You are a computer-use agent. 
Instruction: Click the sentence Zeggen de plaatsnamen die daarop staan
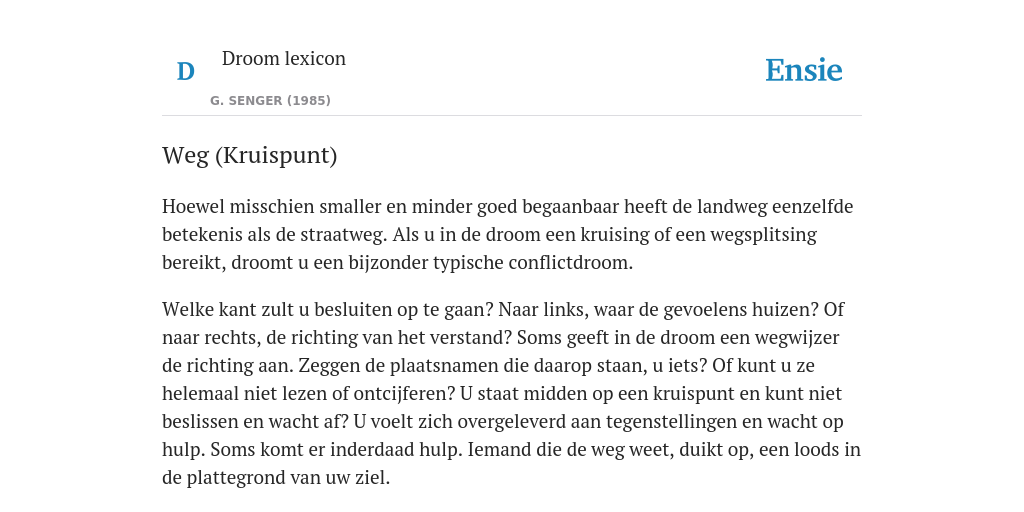click(x=503, y=366)
